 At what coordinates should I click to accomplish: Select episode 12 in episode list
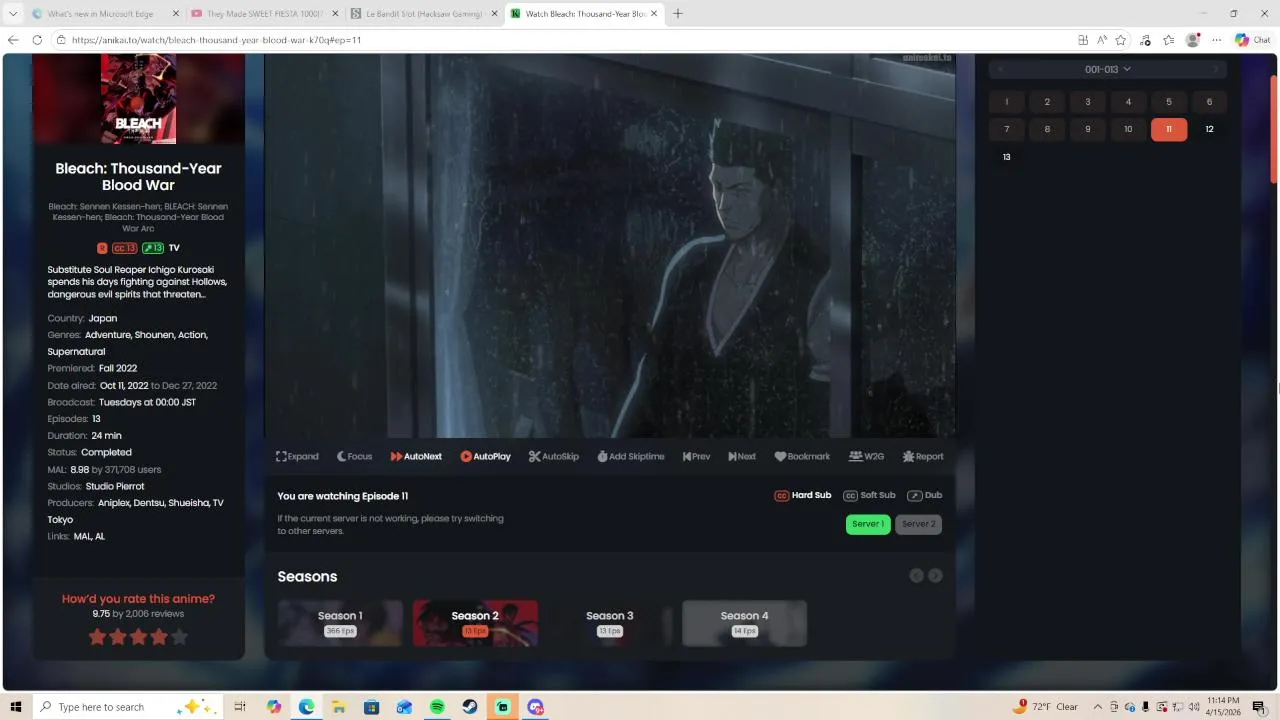(1209, 129)
